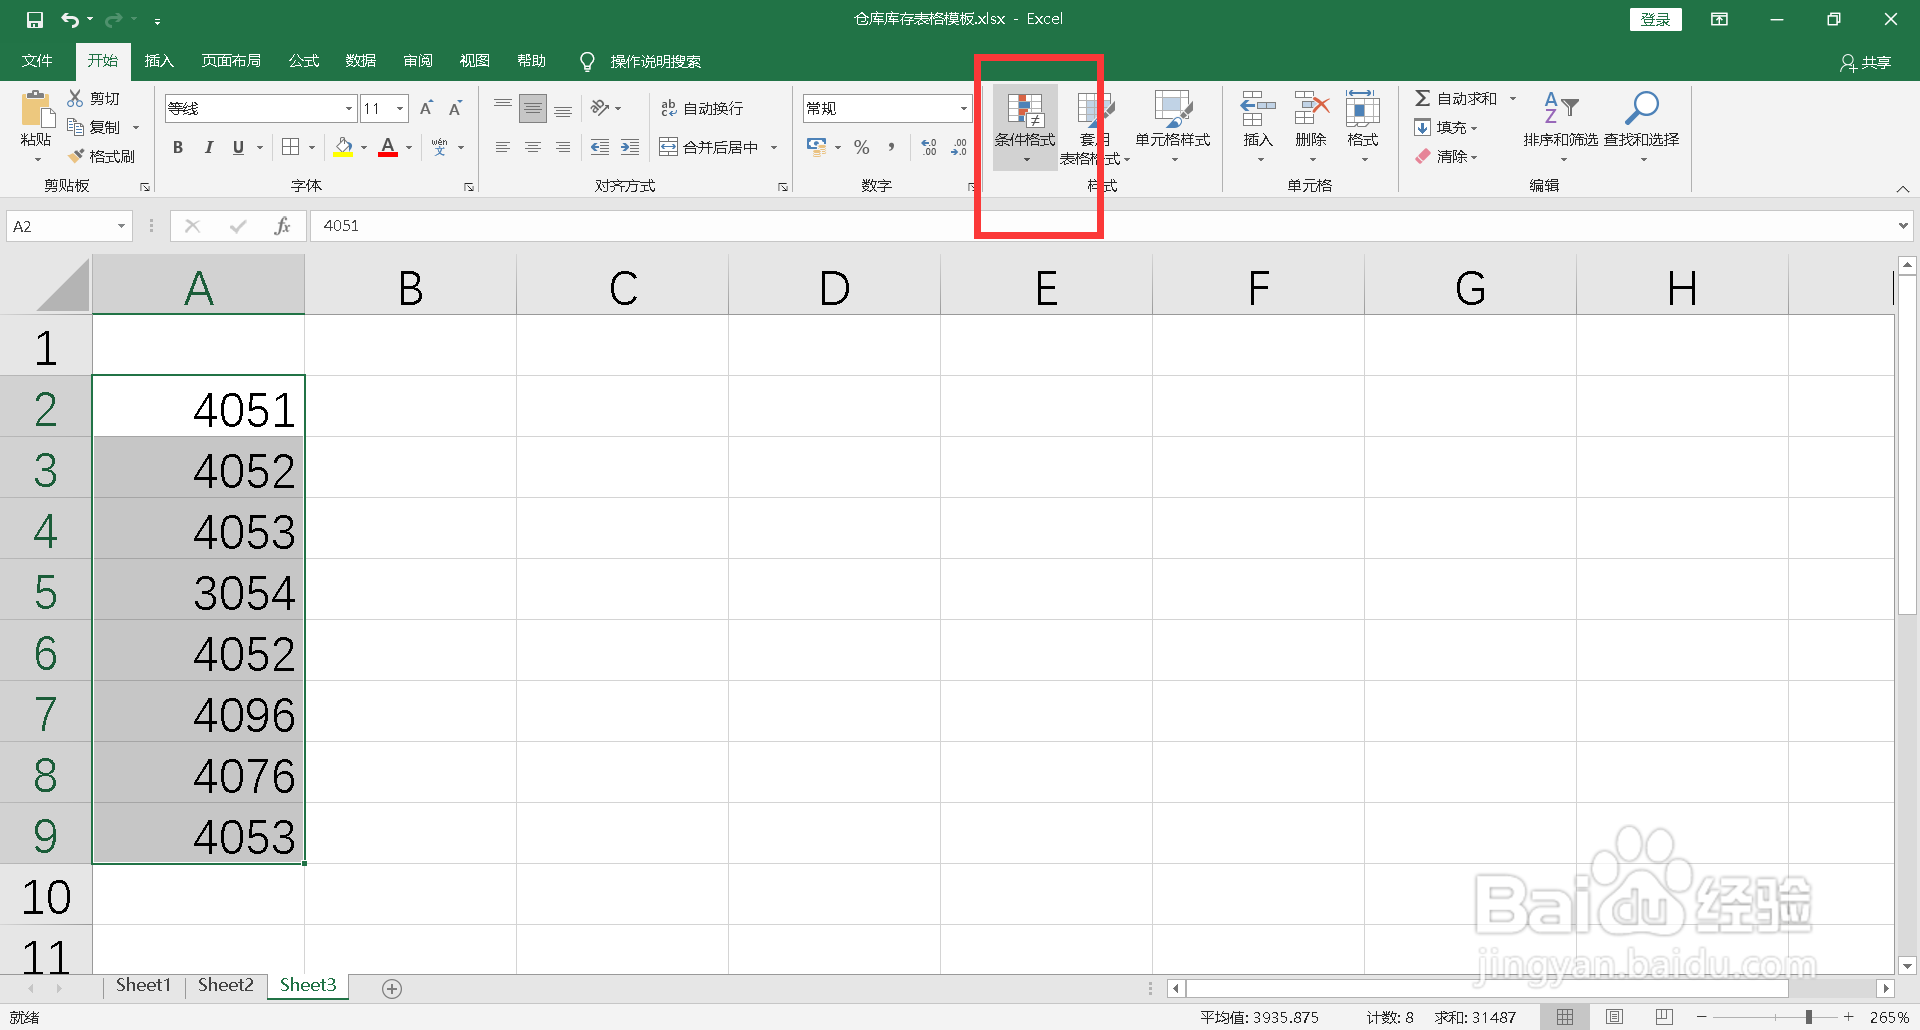This screenshot has height=1030, width=1920.
Task: Click the zoom slider handle
Action: click(1808, 1017)
